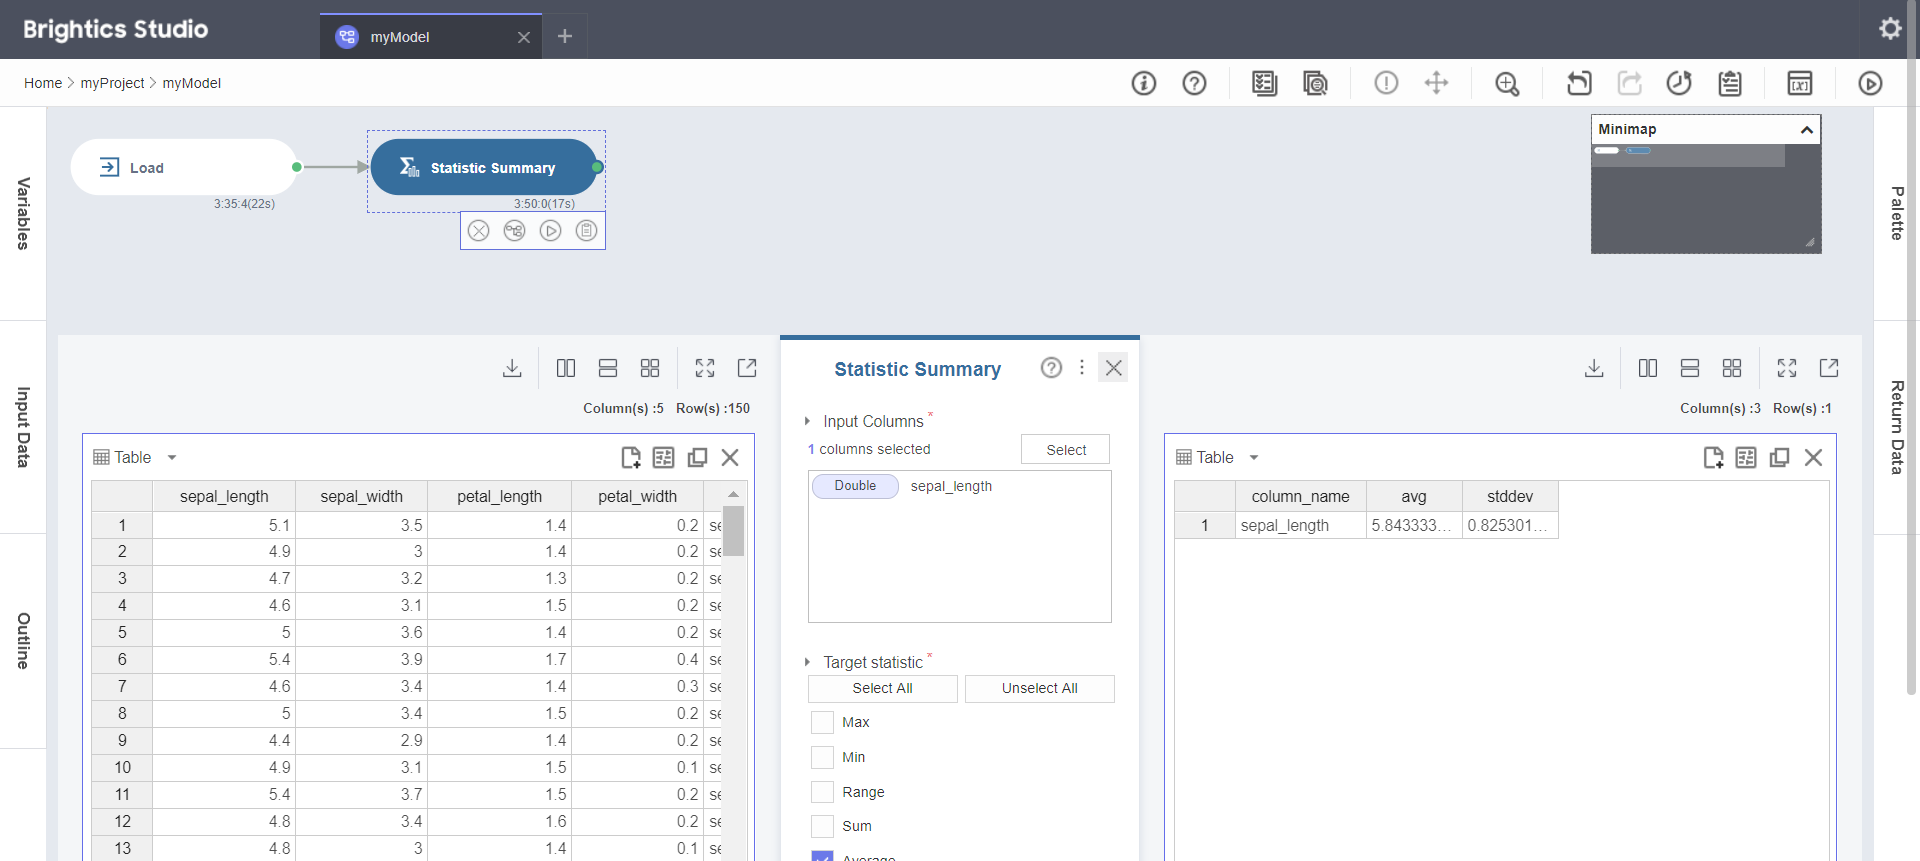
Task: Run the model with the top toolbar play button
Action: pyautogui.click(x=1870, y=83)
